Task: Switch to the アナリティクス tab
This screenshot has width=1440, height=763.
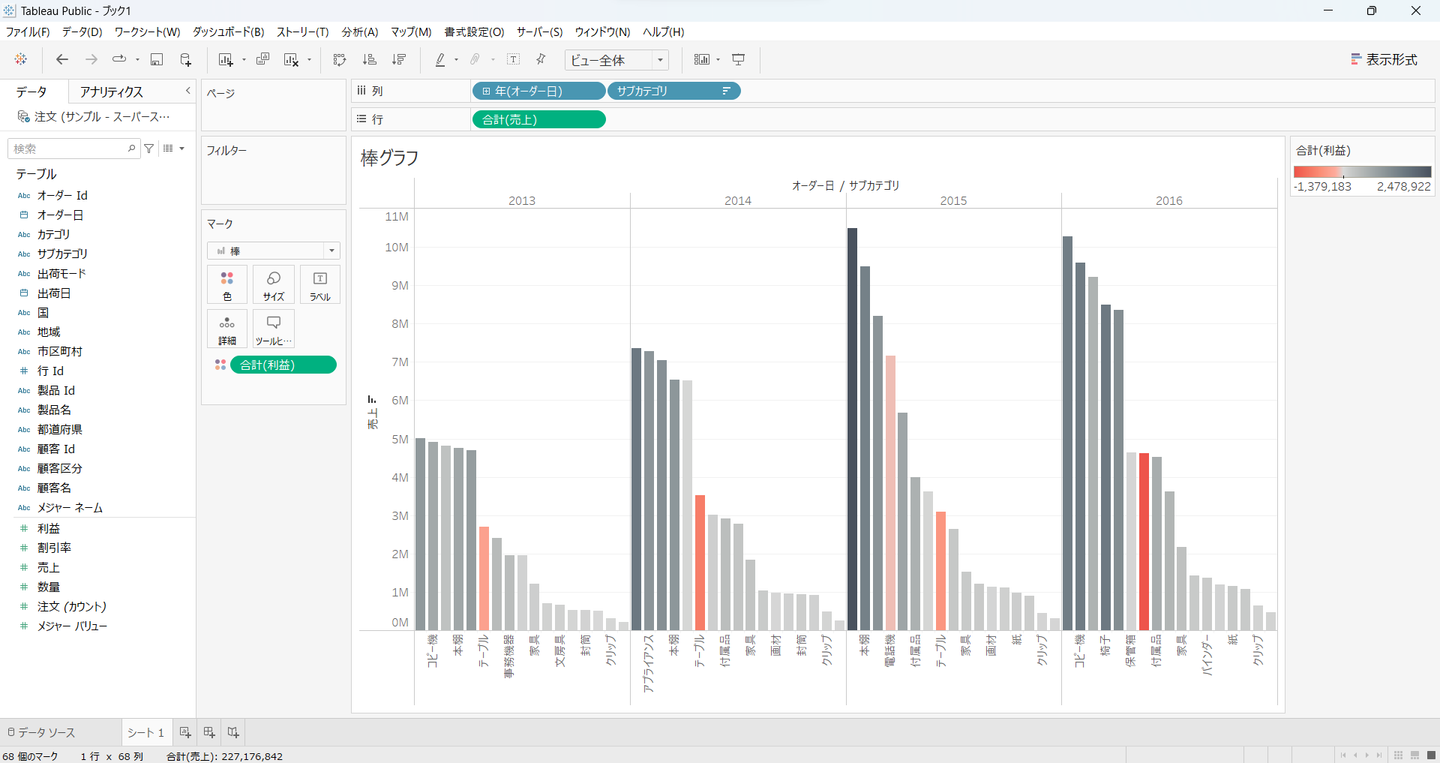Action: click(112, 92)
